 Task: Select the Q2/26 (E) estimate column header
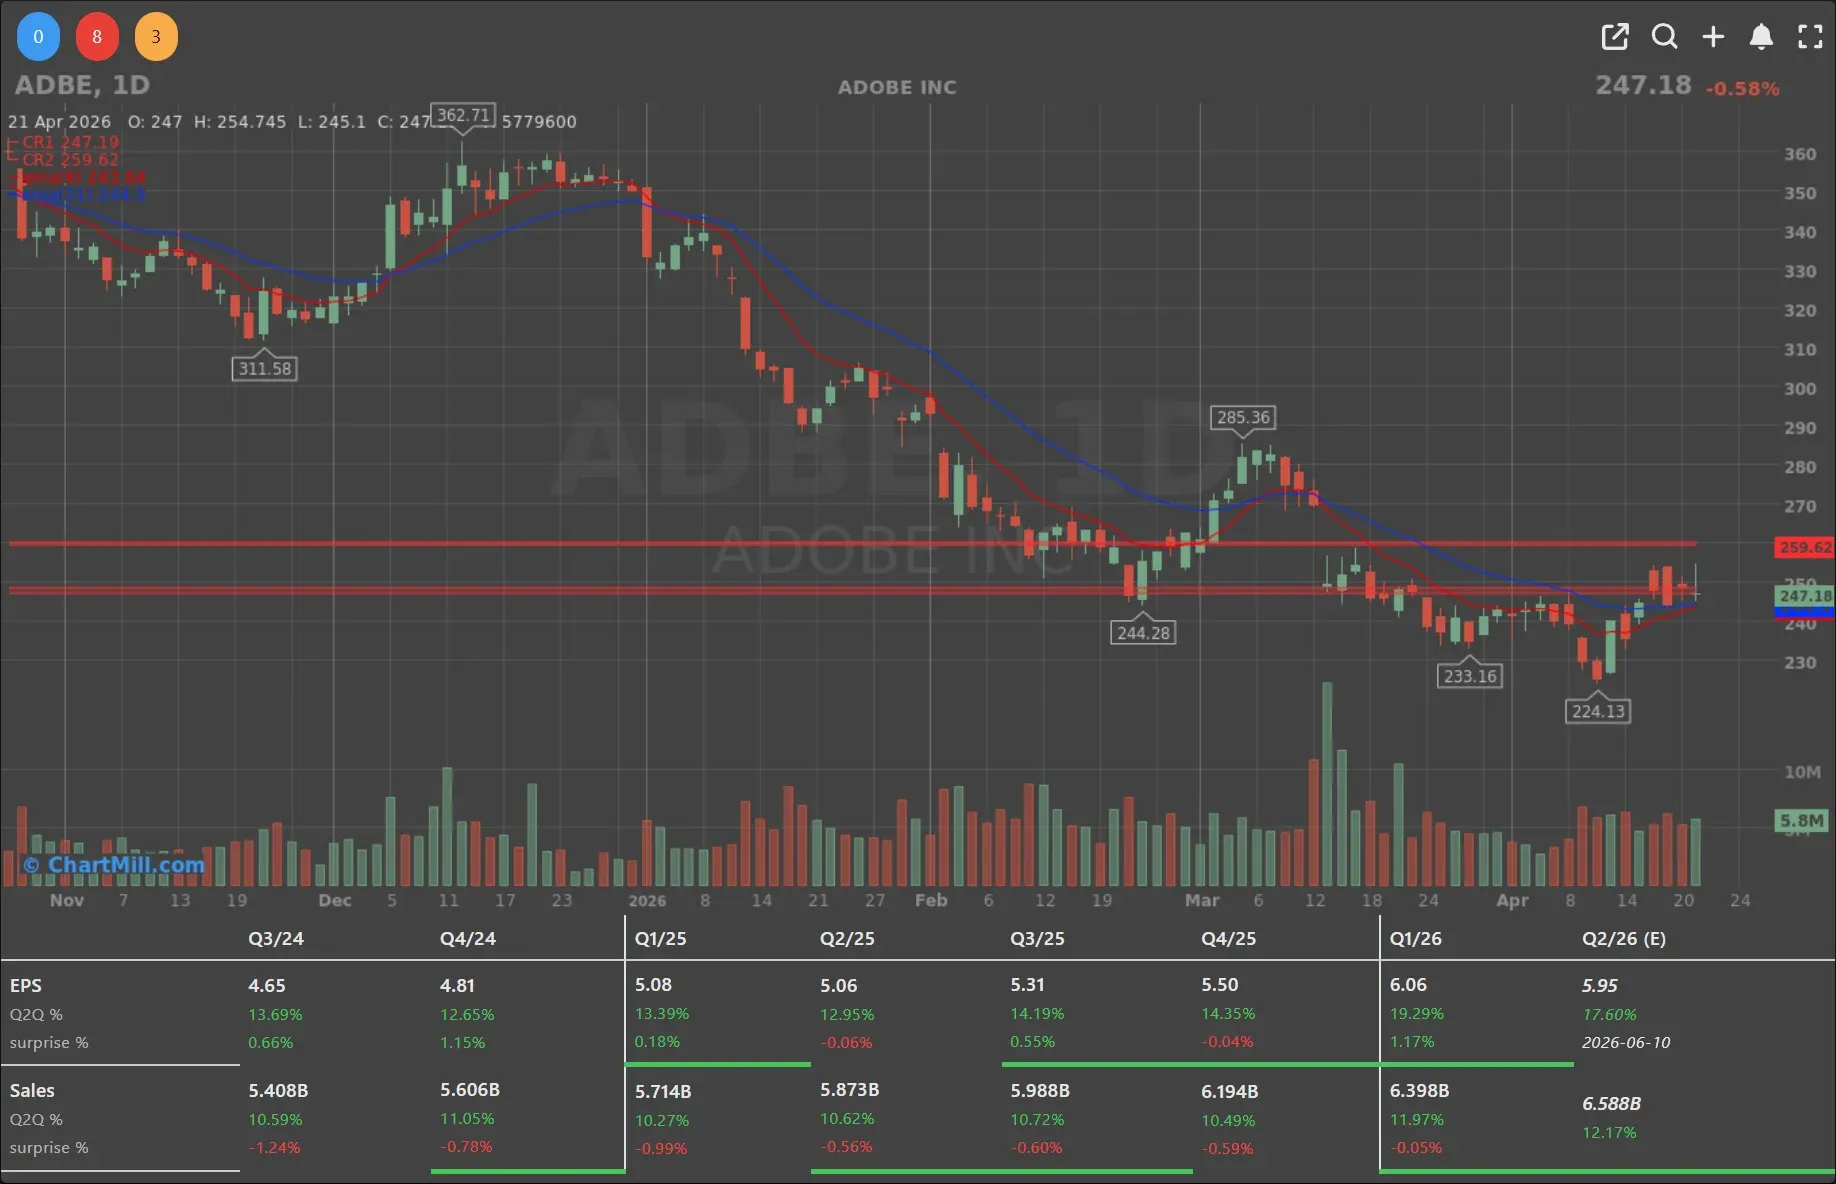tap(1623, 938)
